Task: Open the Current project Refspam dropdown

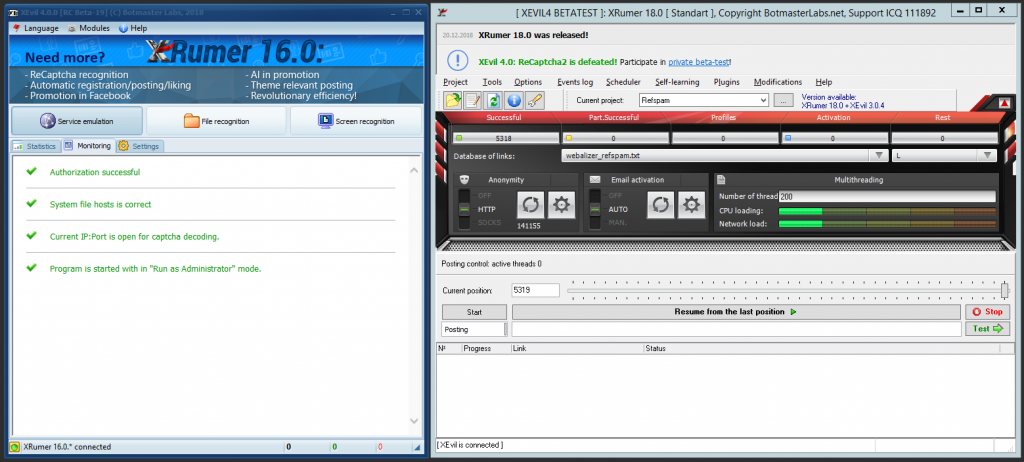Action: [763, 101]
